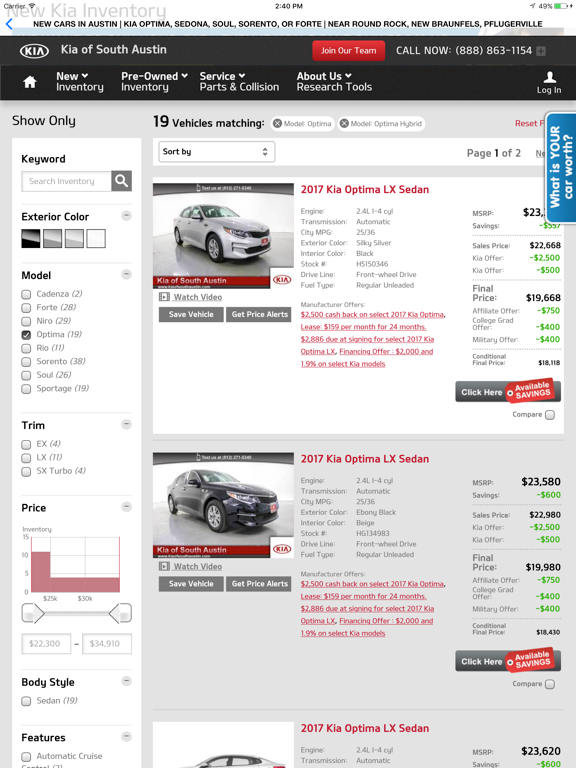
Task: Expand the Pre-Owned Inventory menu
Action: point(154,82)
